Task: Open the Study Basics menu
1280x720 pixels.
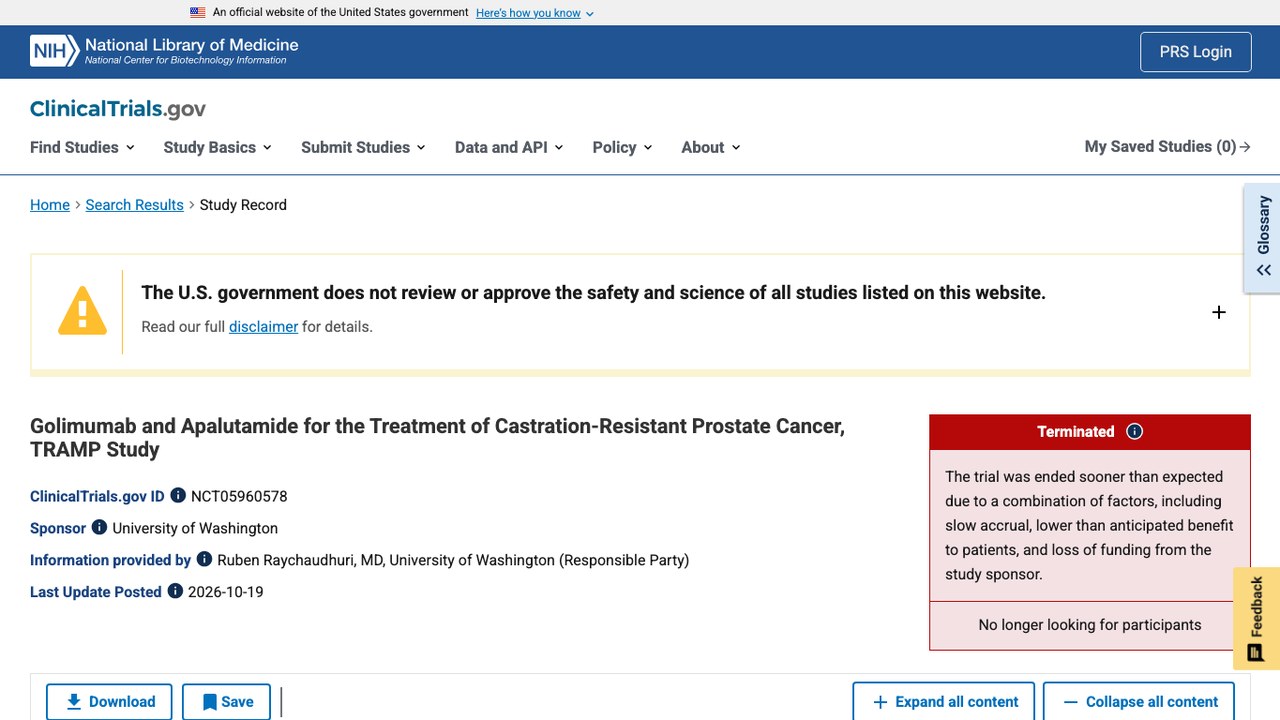Action: point(217,147)
